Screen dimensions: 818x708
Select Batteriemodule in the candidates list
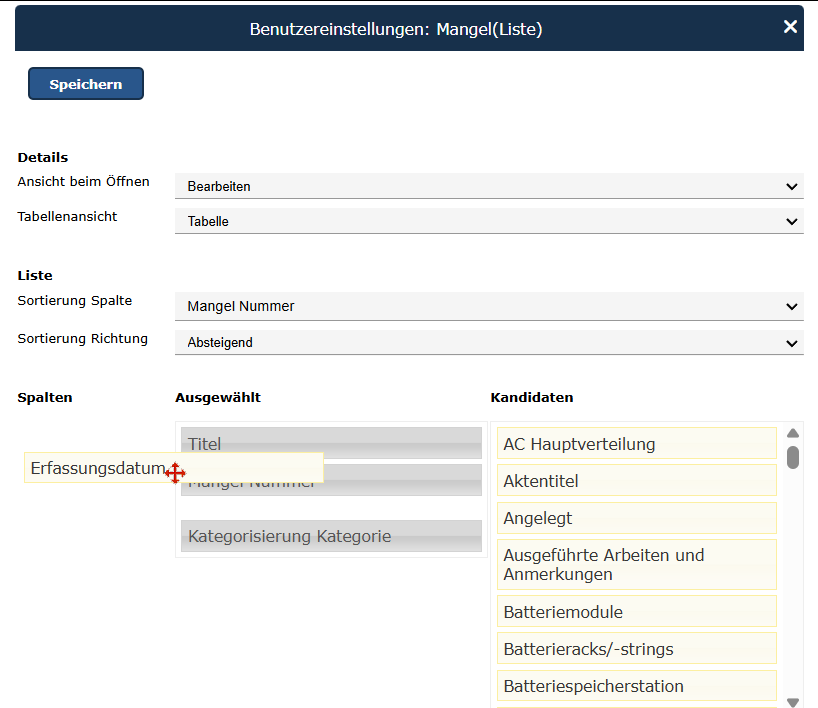tap(636, 611)
